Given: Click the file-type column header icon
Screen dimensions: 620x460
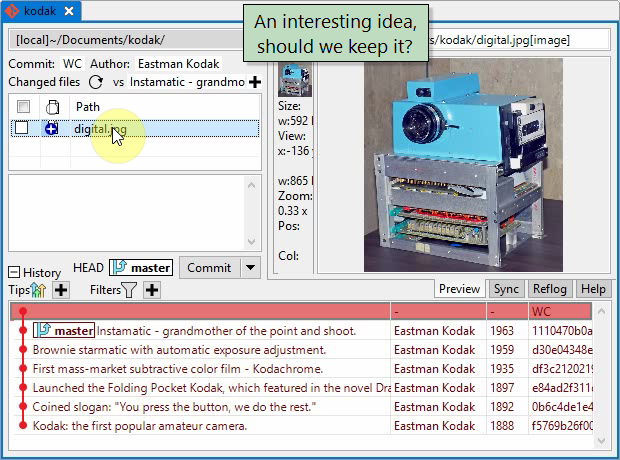Looking at the screenshot, I should pos(51,106).
